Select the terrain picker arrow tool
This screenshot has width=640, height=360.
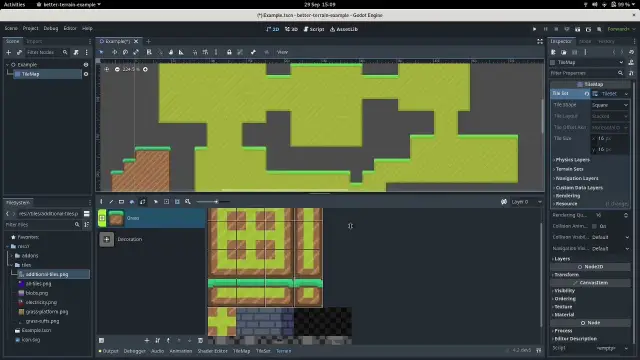coord(156,202)
